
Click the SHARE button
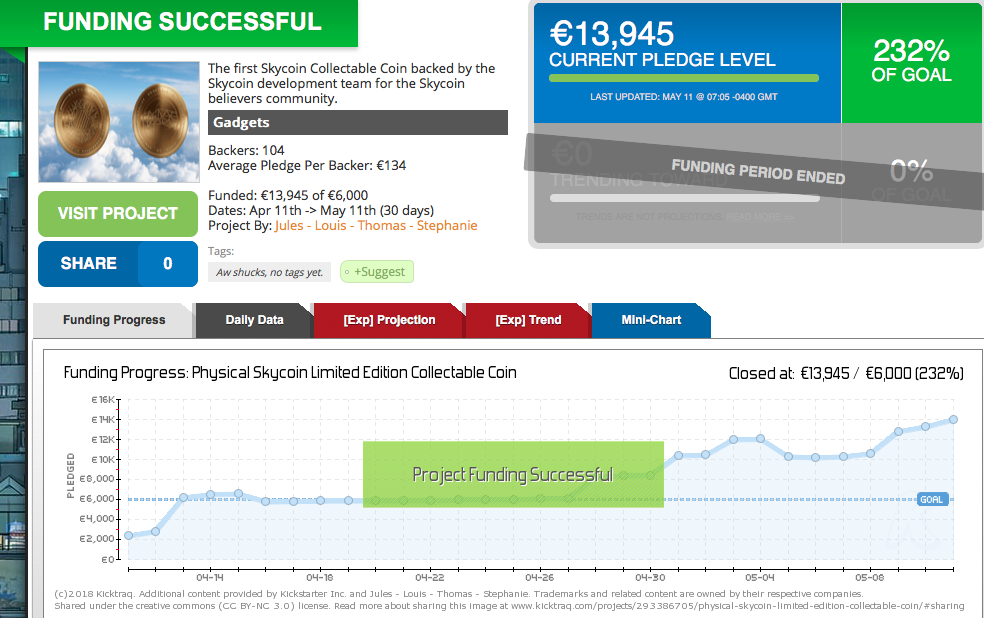[88, 264]
